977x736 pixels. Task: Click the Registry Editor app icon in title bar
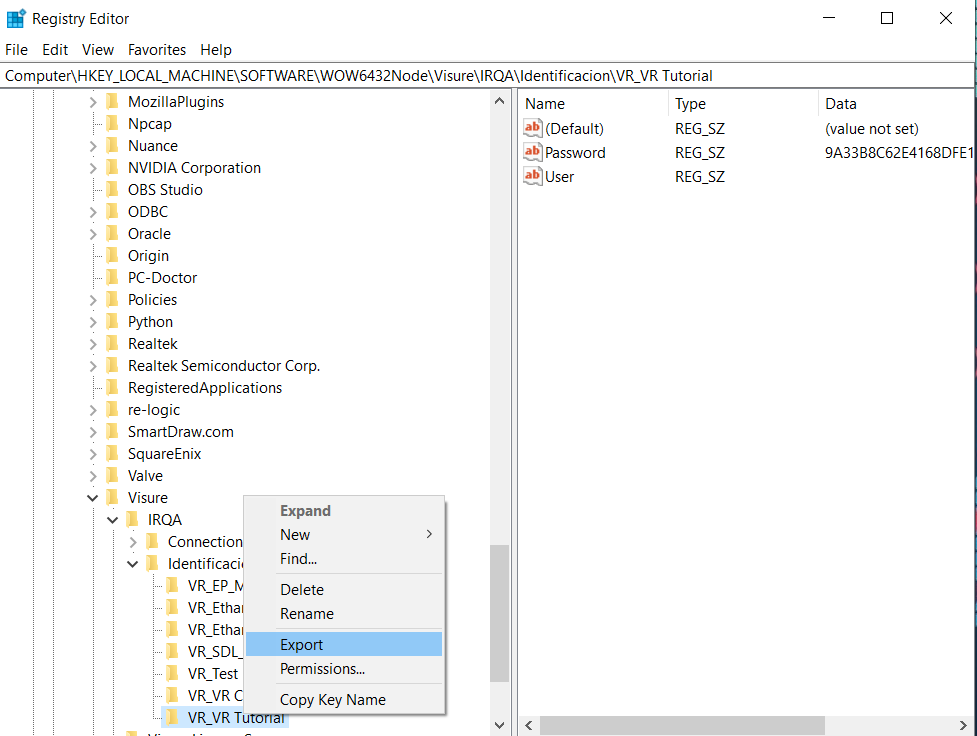pos(16,19)
